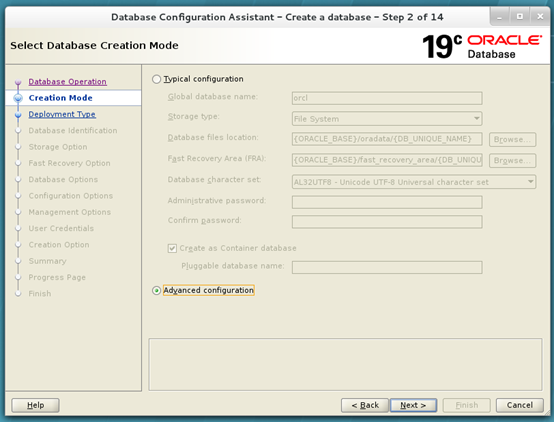The image size is (554, 422).
Task: Select Typical configuration radio button
Action: click(157, 79)
